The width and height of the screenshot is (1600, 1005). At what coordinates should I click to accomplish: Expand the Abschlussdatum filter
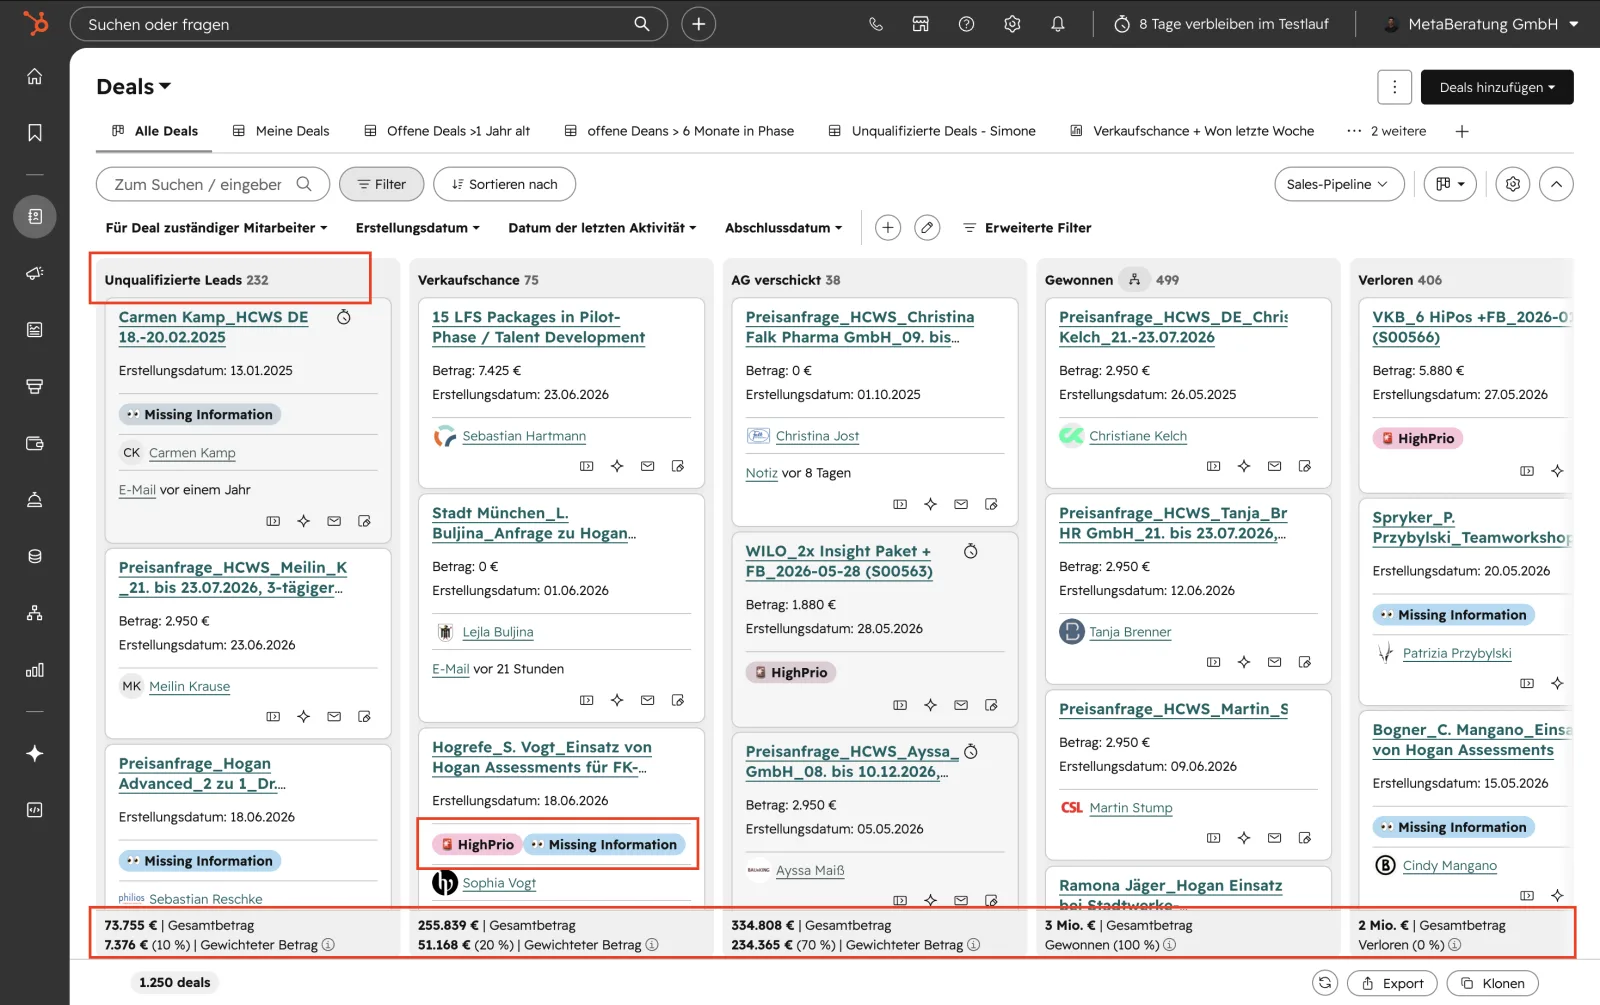(x=784, y=228)
